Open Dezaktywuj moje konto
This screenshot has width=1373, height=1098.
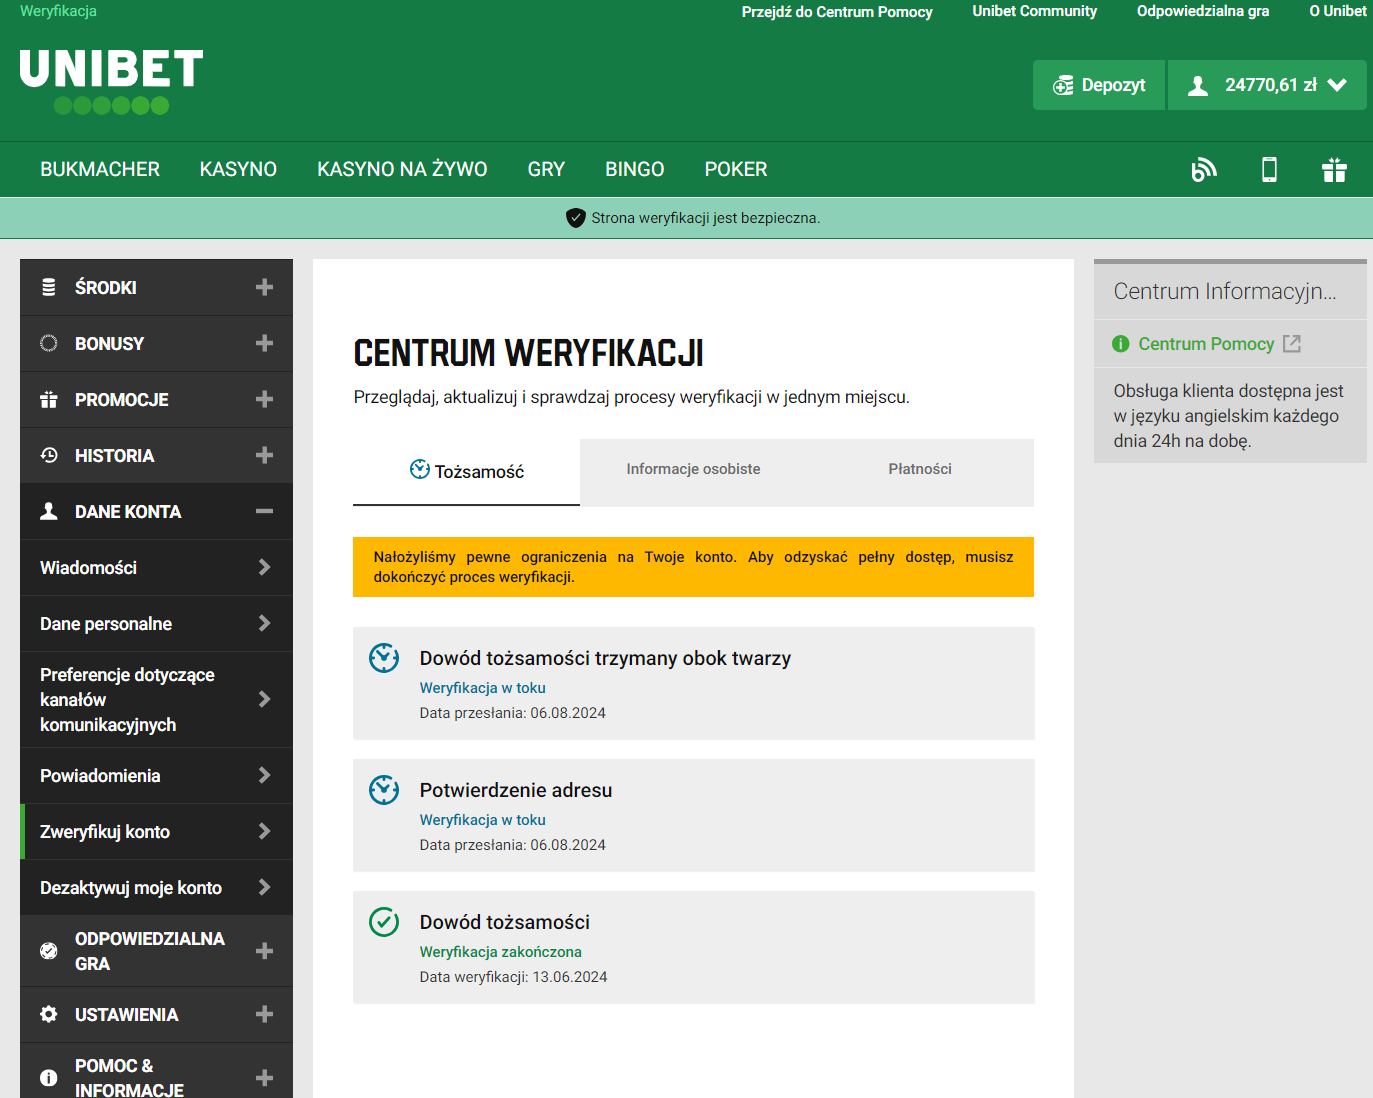coord(156,888)
